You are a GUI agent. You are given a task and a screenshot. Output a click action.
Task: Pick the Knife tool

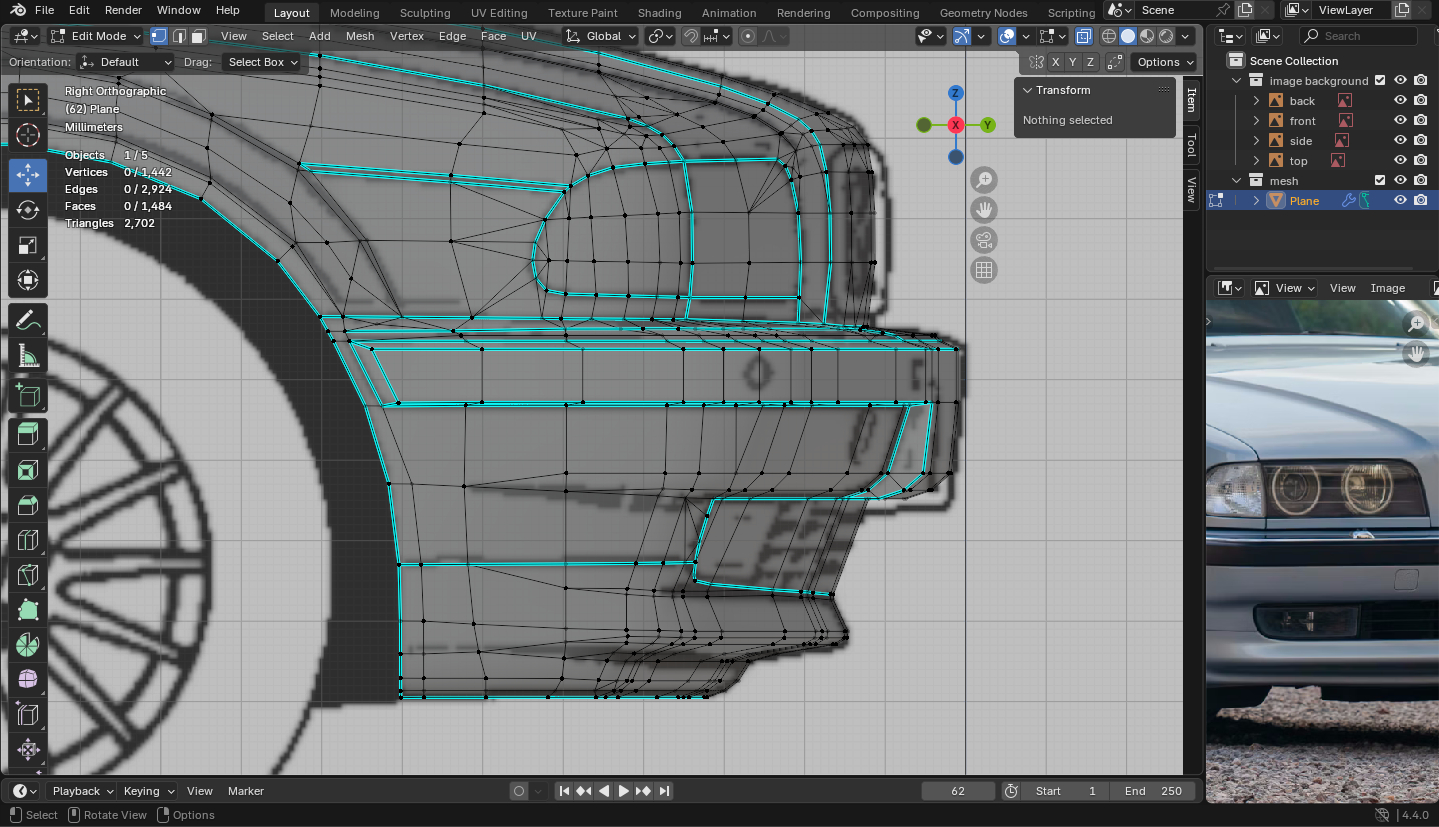pos(28,575)
